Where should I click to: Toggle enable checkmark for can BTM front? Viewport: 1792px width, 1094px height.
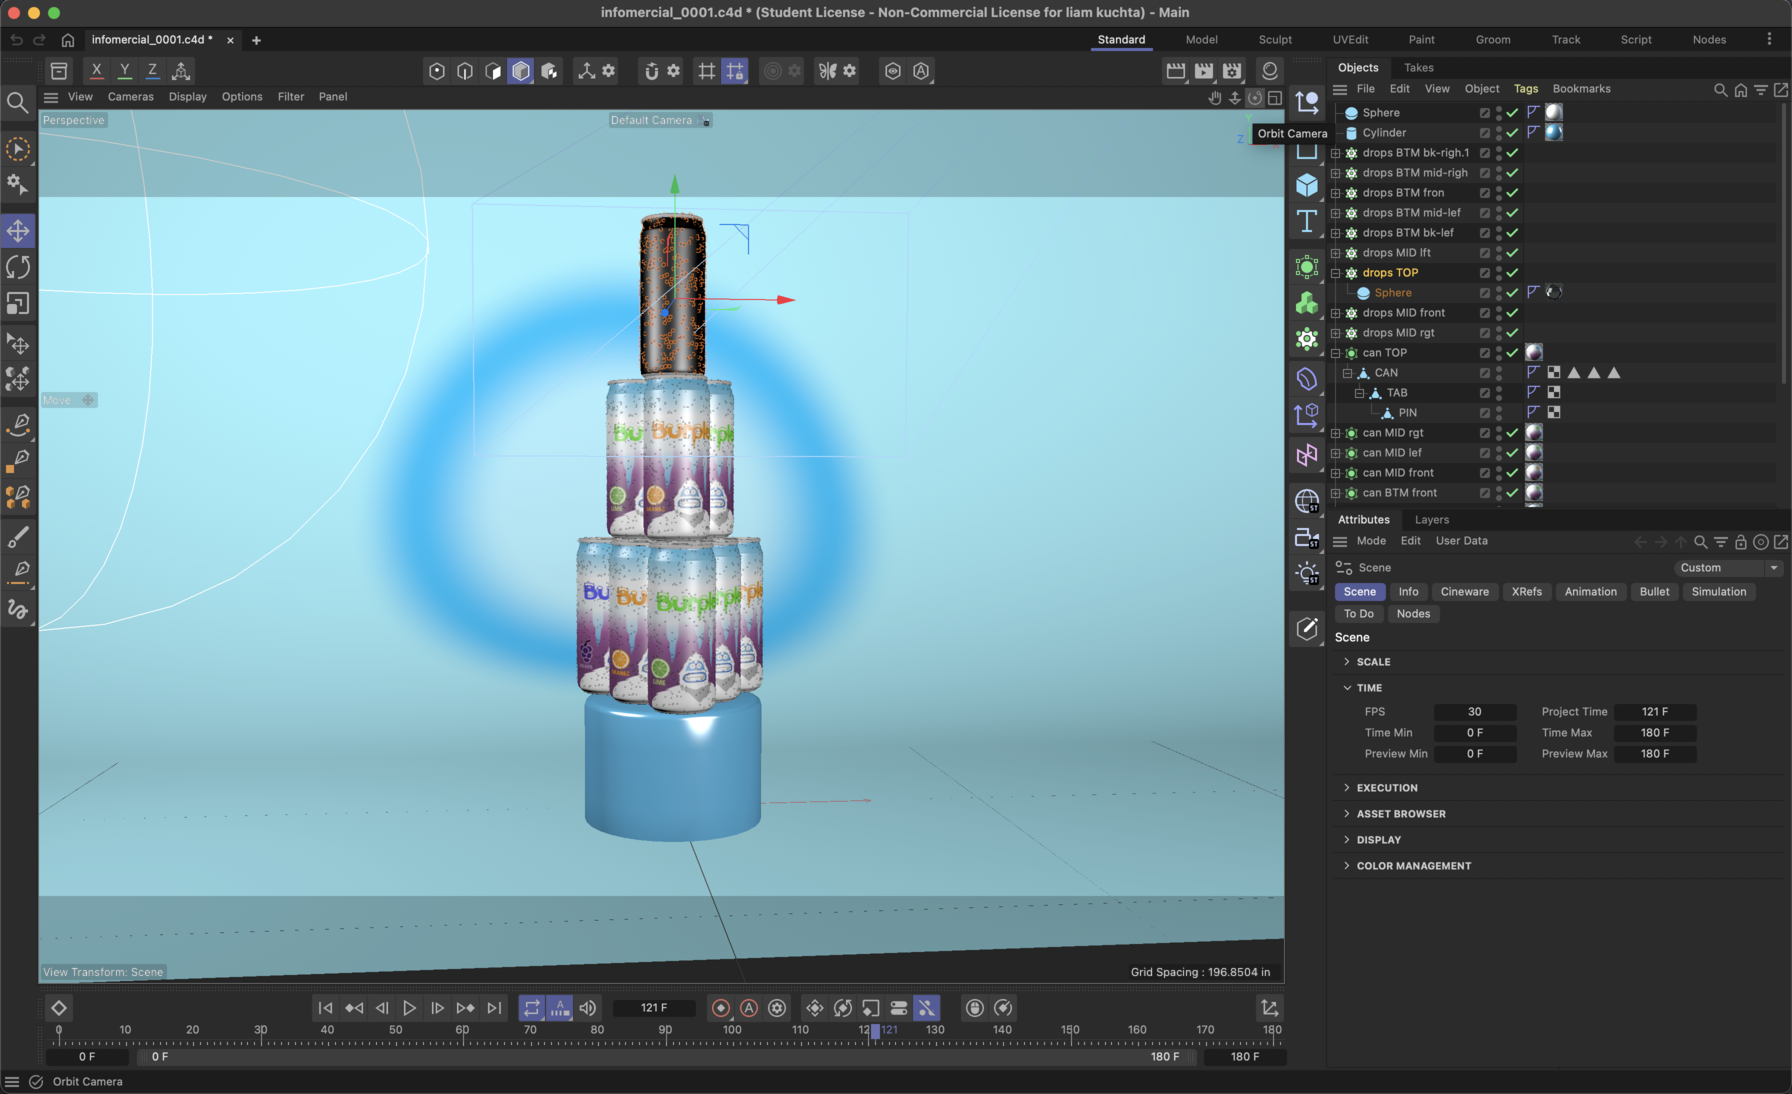[1513, 493]
